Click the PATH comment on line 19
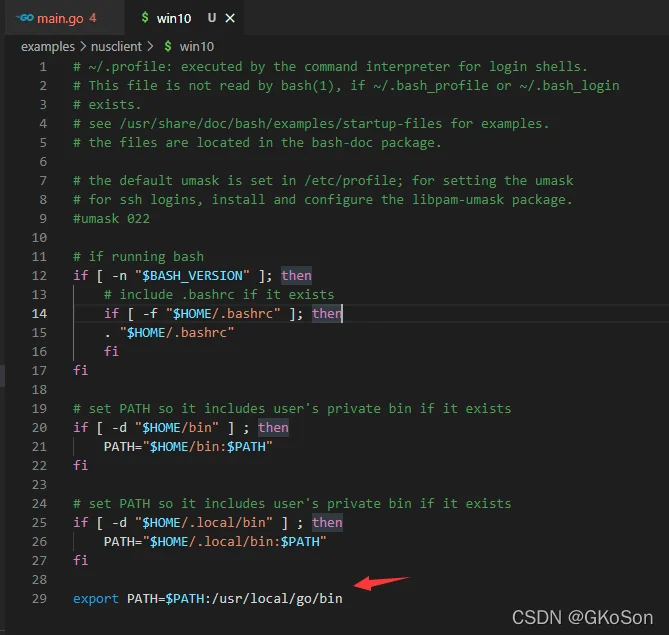Image resolution: width=669 pixels, height=635 pixels. click(x=292, y=409)
